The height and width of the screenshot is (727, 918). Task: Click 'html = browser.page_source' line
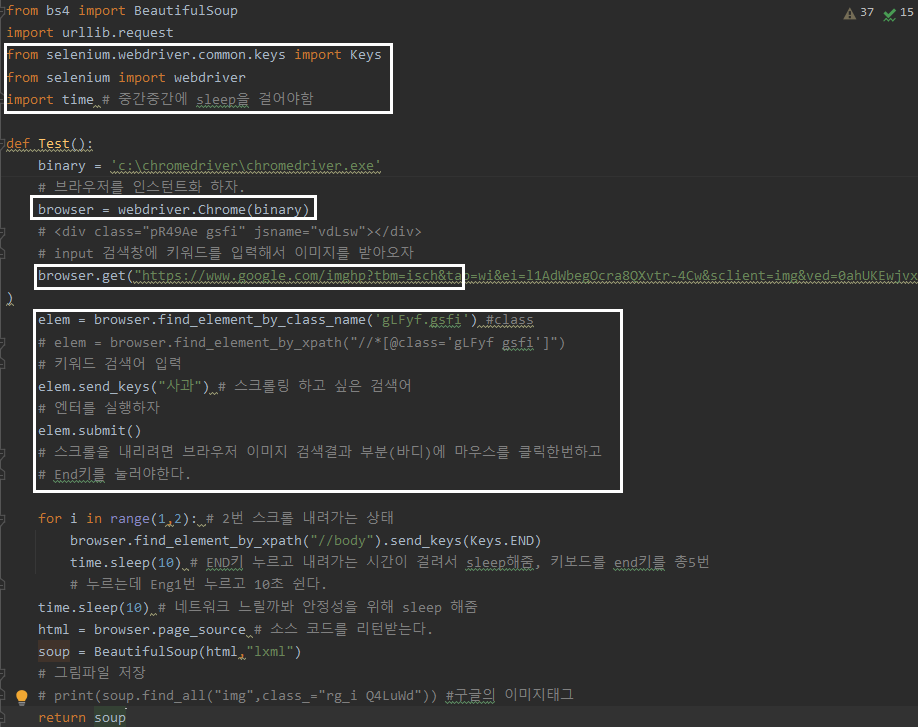pos(142,630)
